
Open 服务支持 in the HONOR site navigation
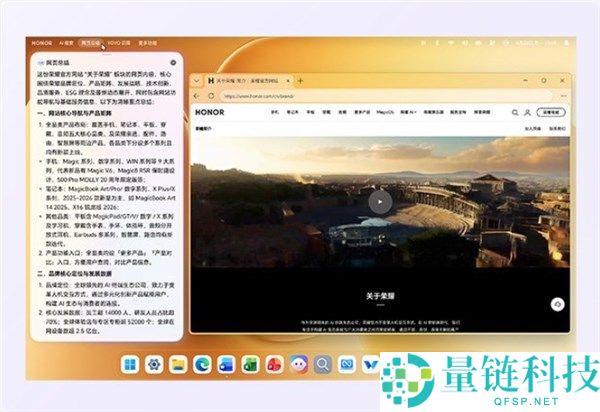coord(458,112)
